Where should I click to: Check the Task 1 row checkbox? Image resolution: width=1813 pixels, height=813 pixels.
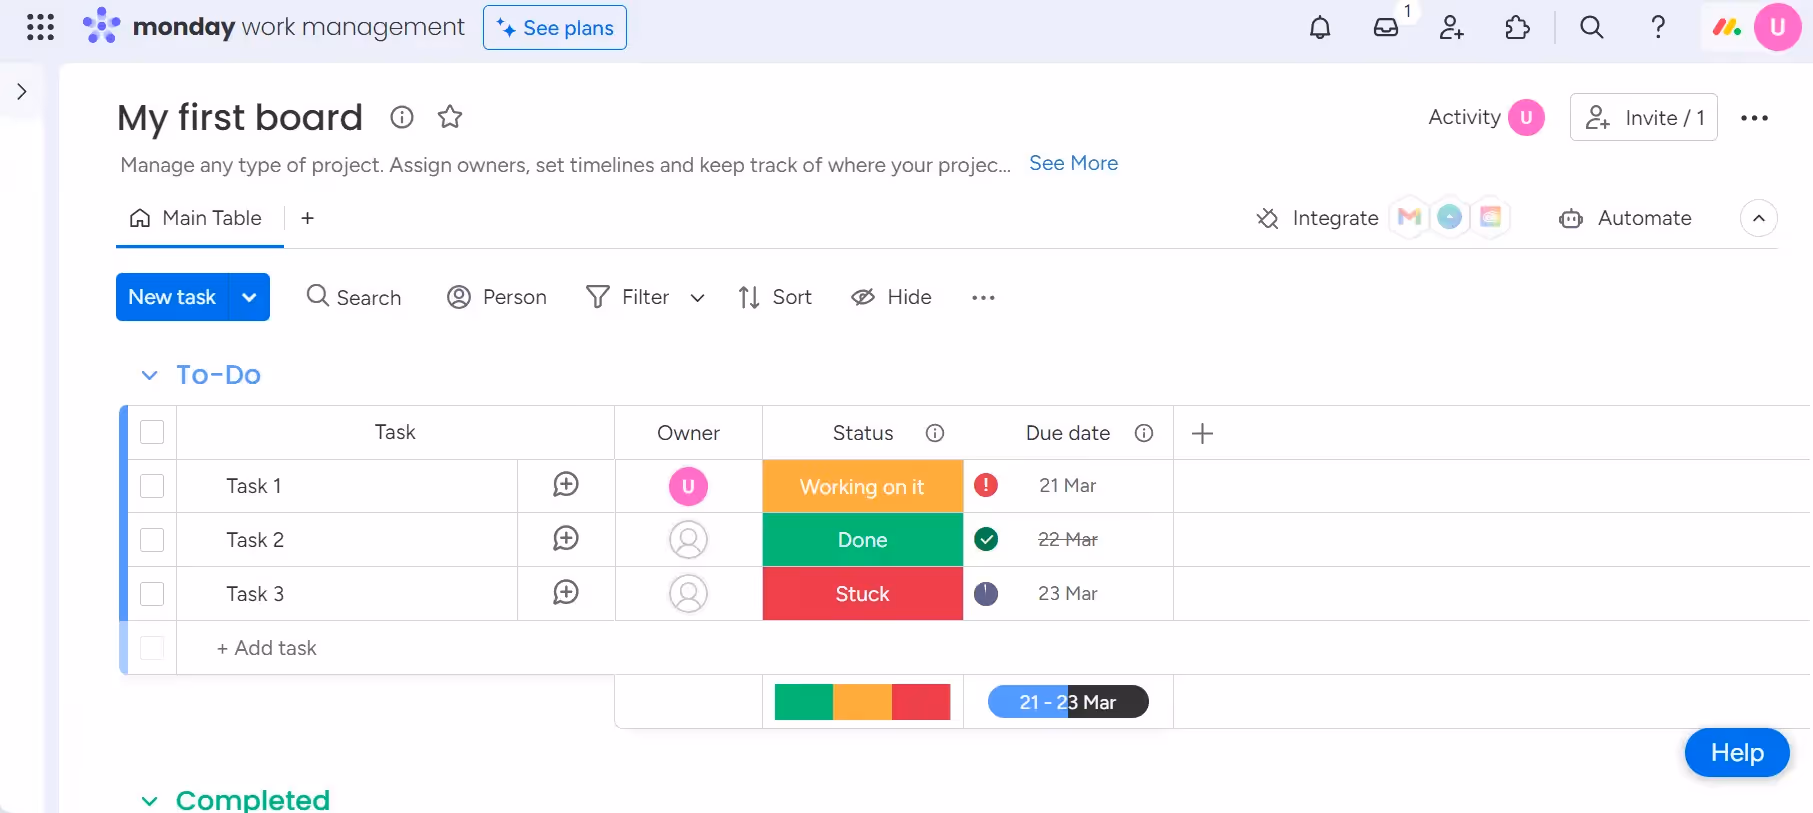[152, 486]
